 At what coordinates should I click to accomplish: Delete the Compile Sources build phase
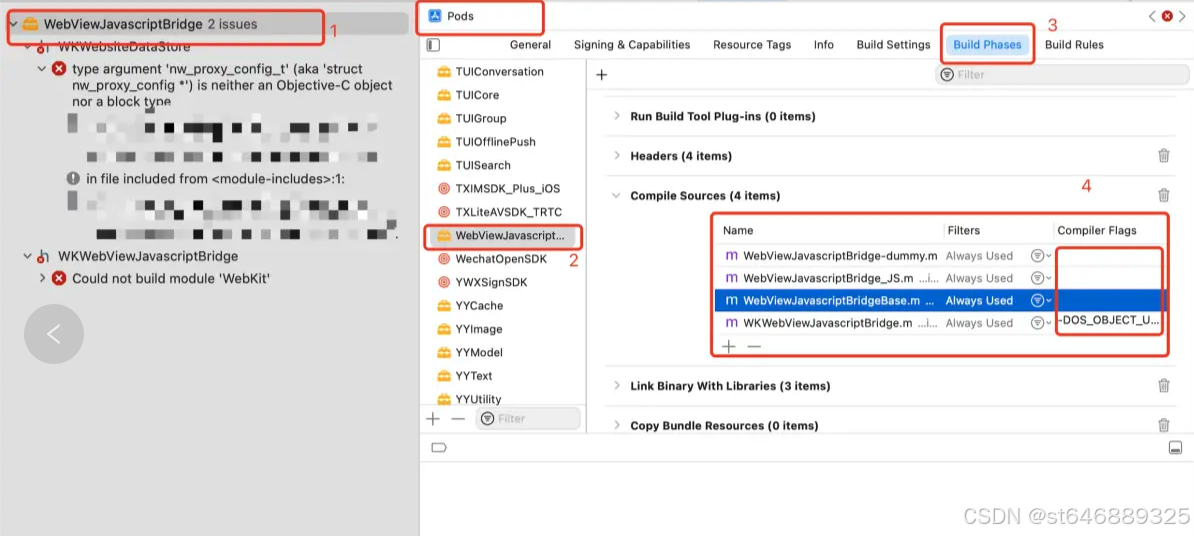coord(1164,195)
